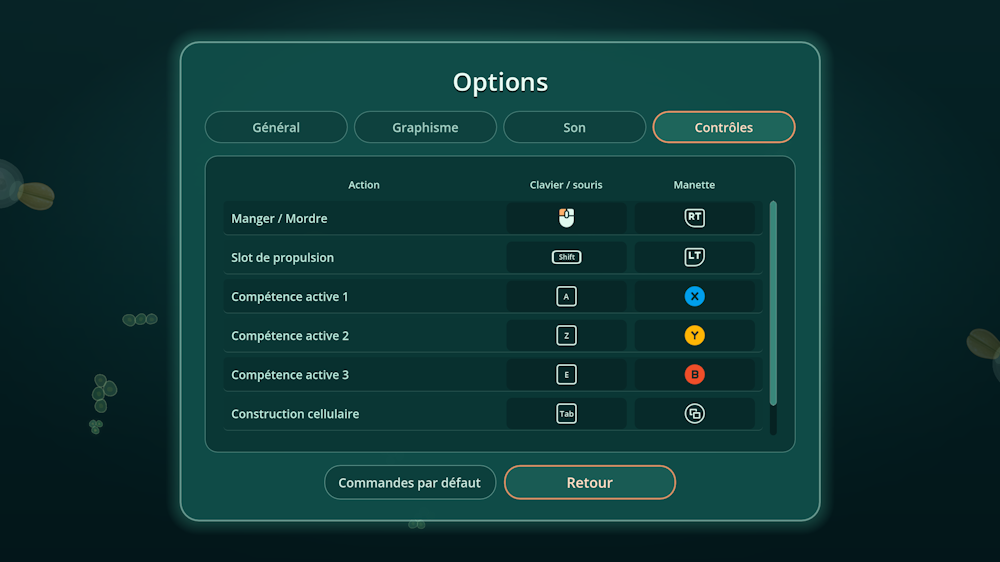Go to the Son tab
Viewport: 1000px width, 562px height.
(575, 127)
